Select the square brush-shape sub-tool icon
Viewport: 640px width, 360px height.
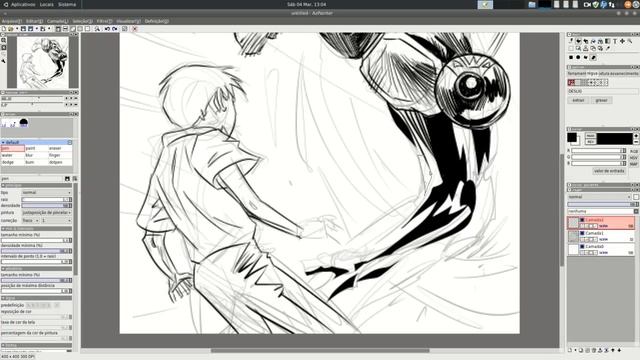click(x=571, y=57)
